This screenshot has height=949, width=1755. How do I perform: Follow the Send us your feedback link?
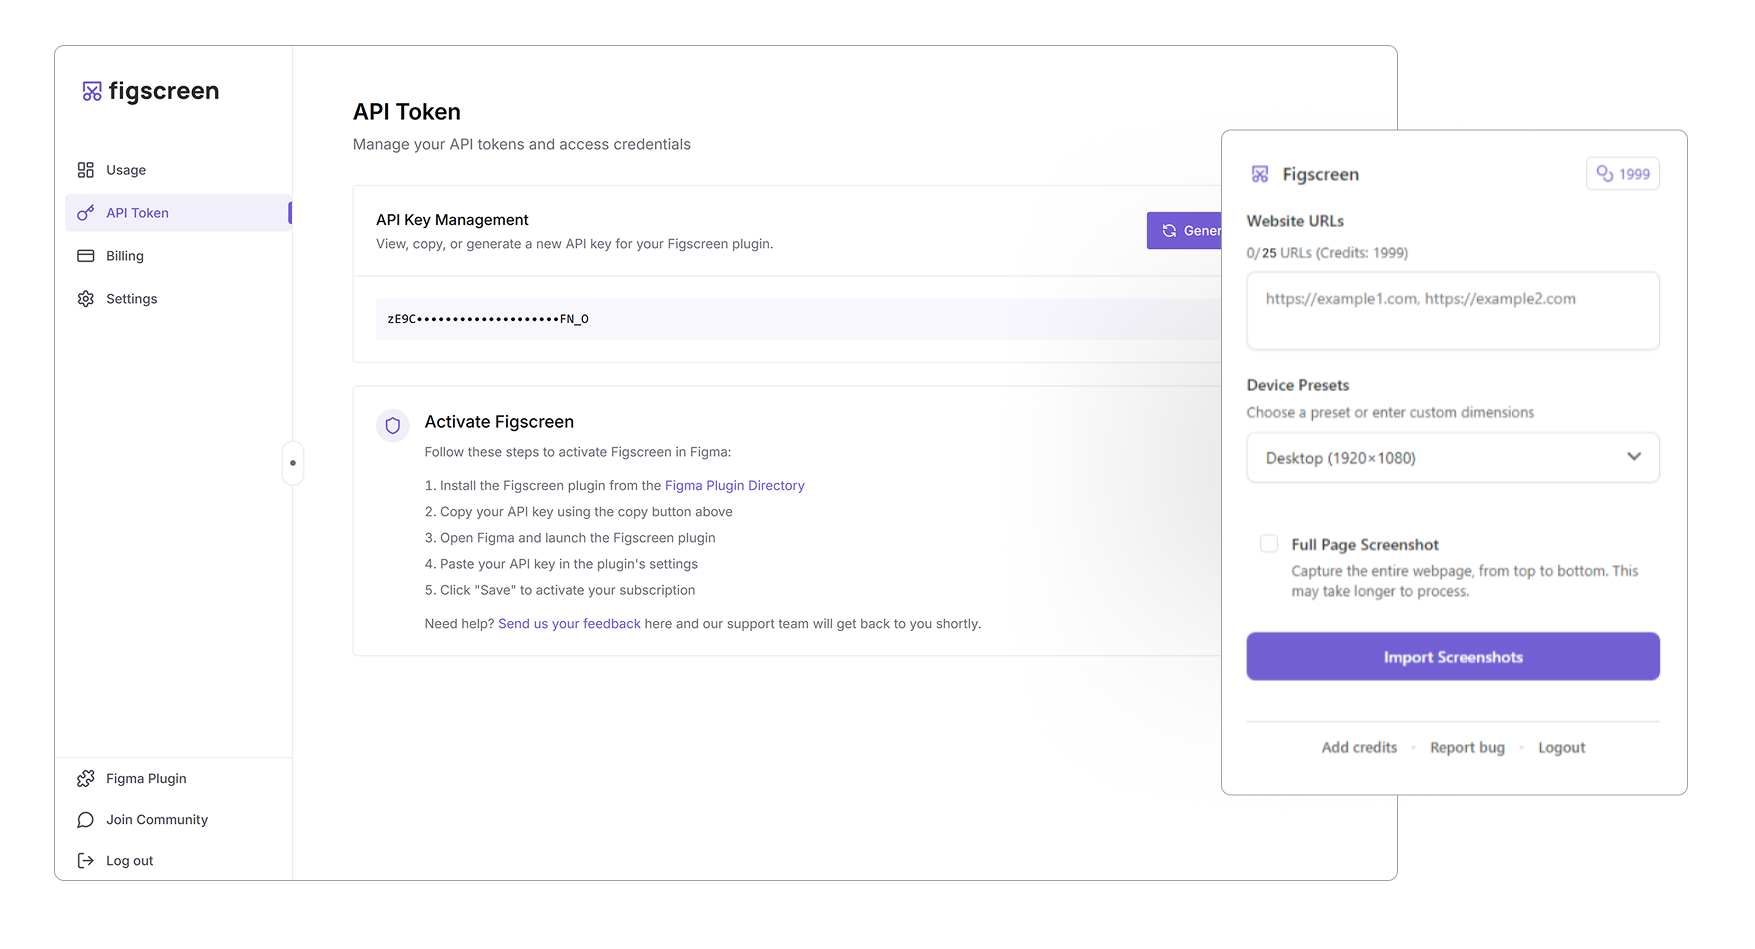[569, 624]
